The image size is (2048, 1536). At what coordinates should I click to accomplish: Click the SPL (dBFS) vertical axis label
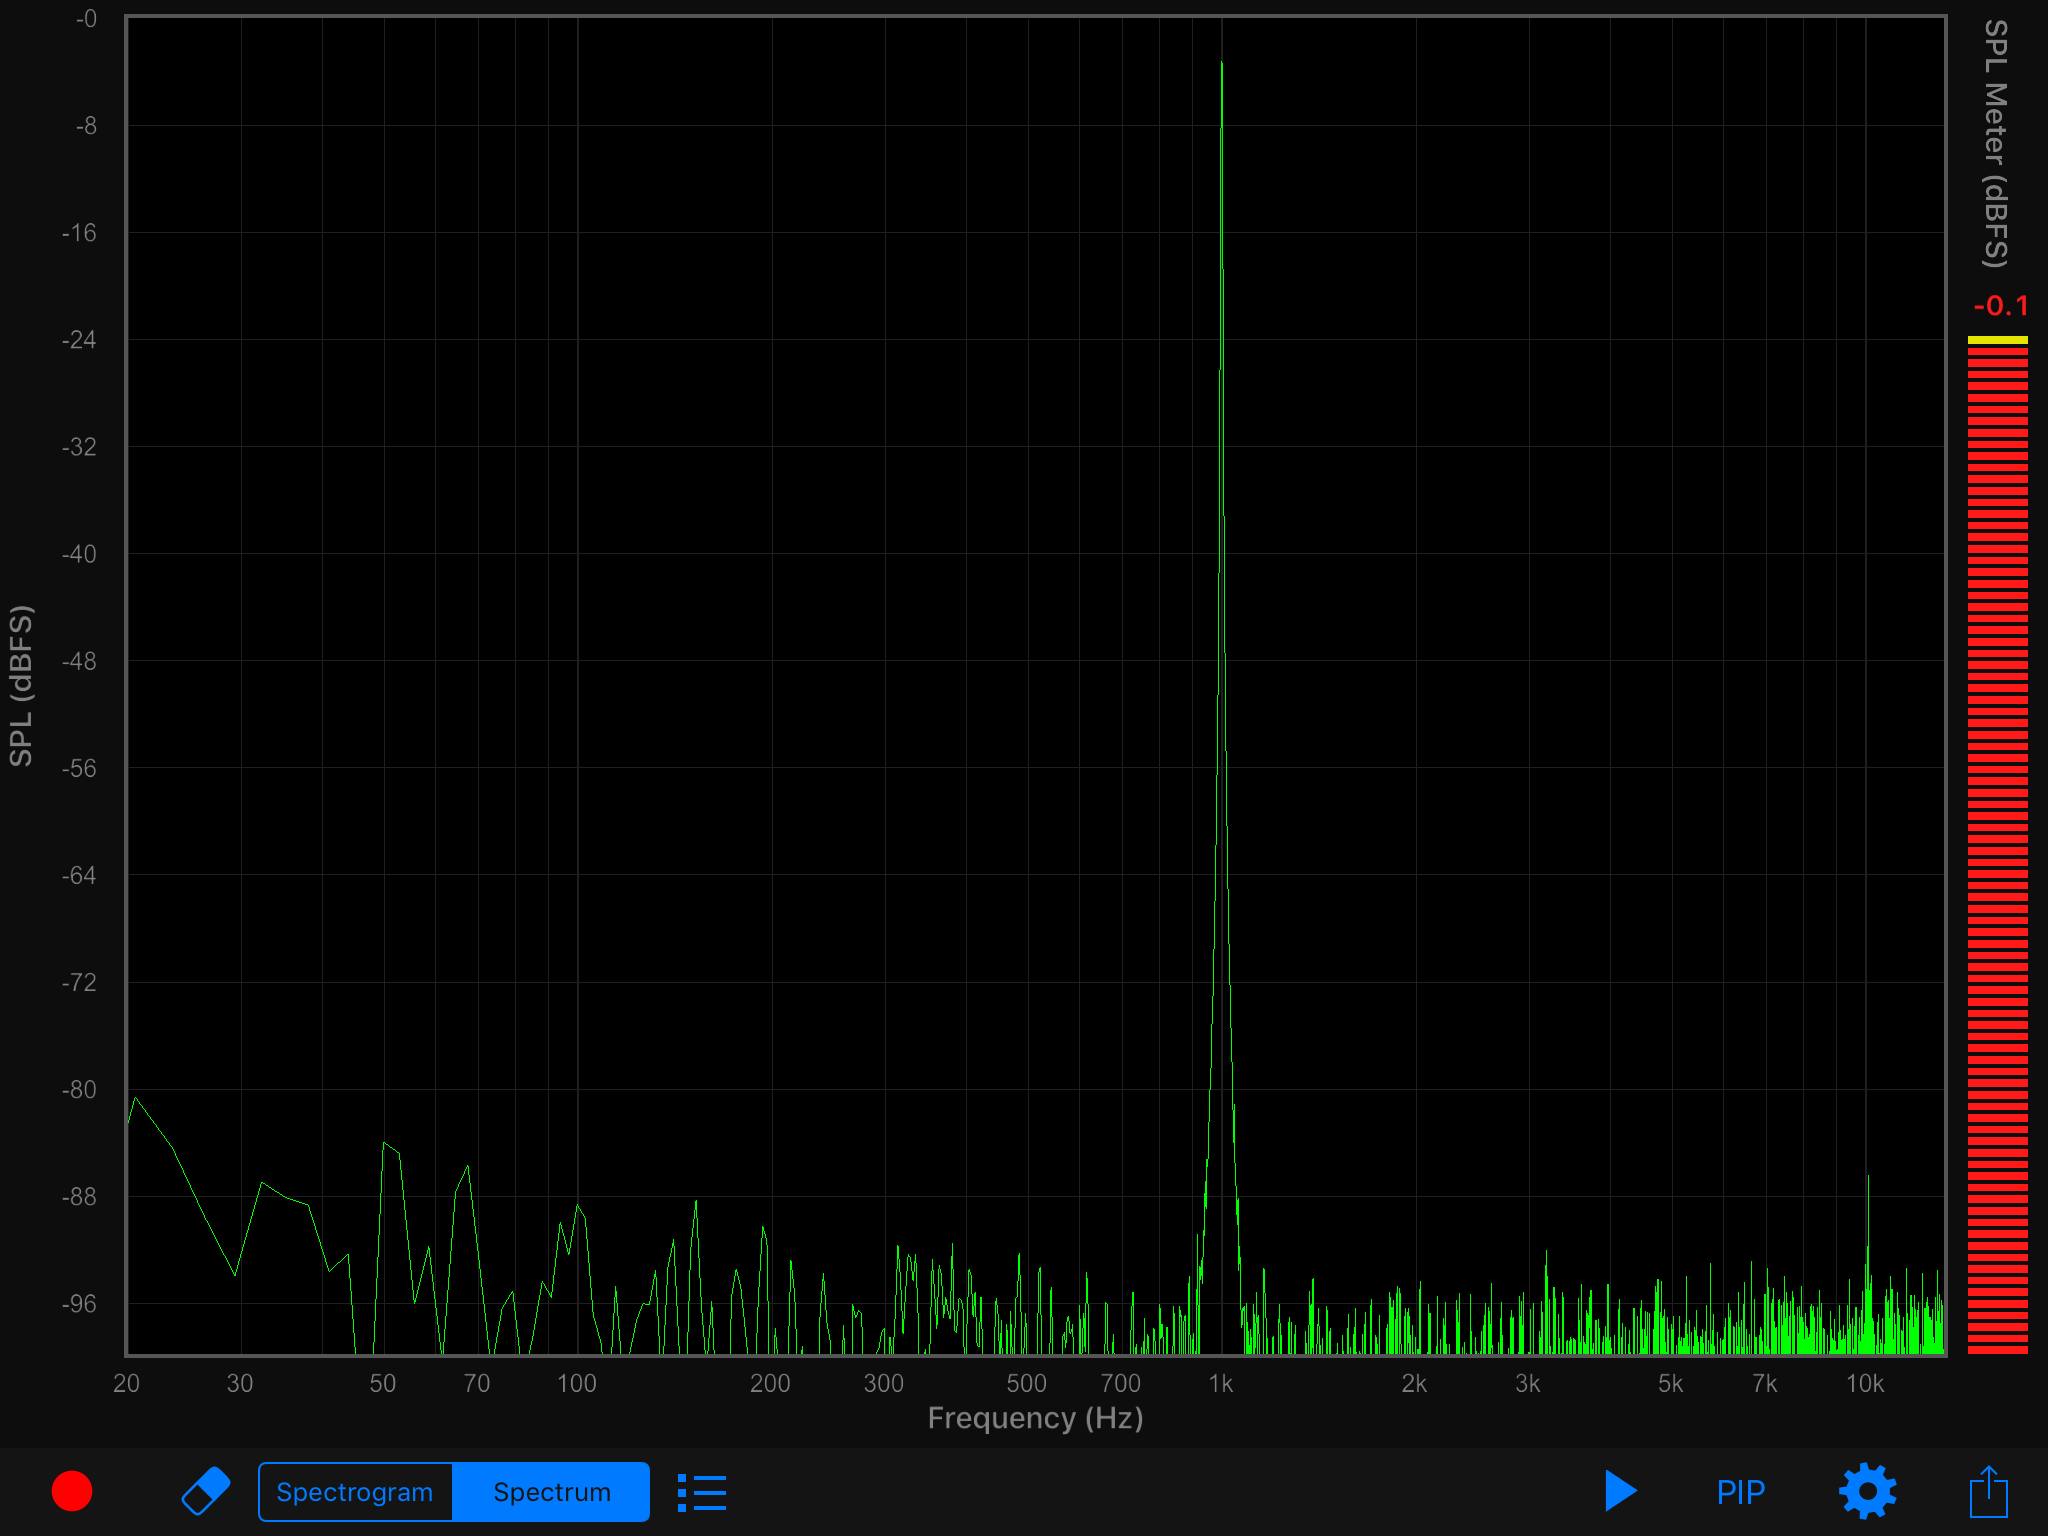pyautogui.click(x=22, y=686)
